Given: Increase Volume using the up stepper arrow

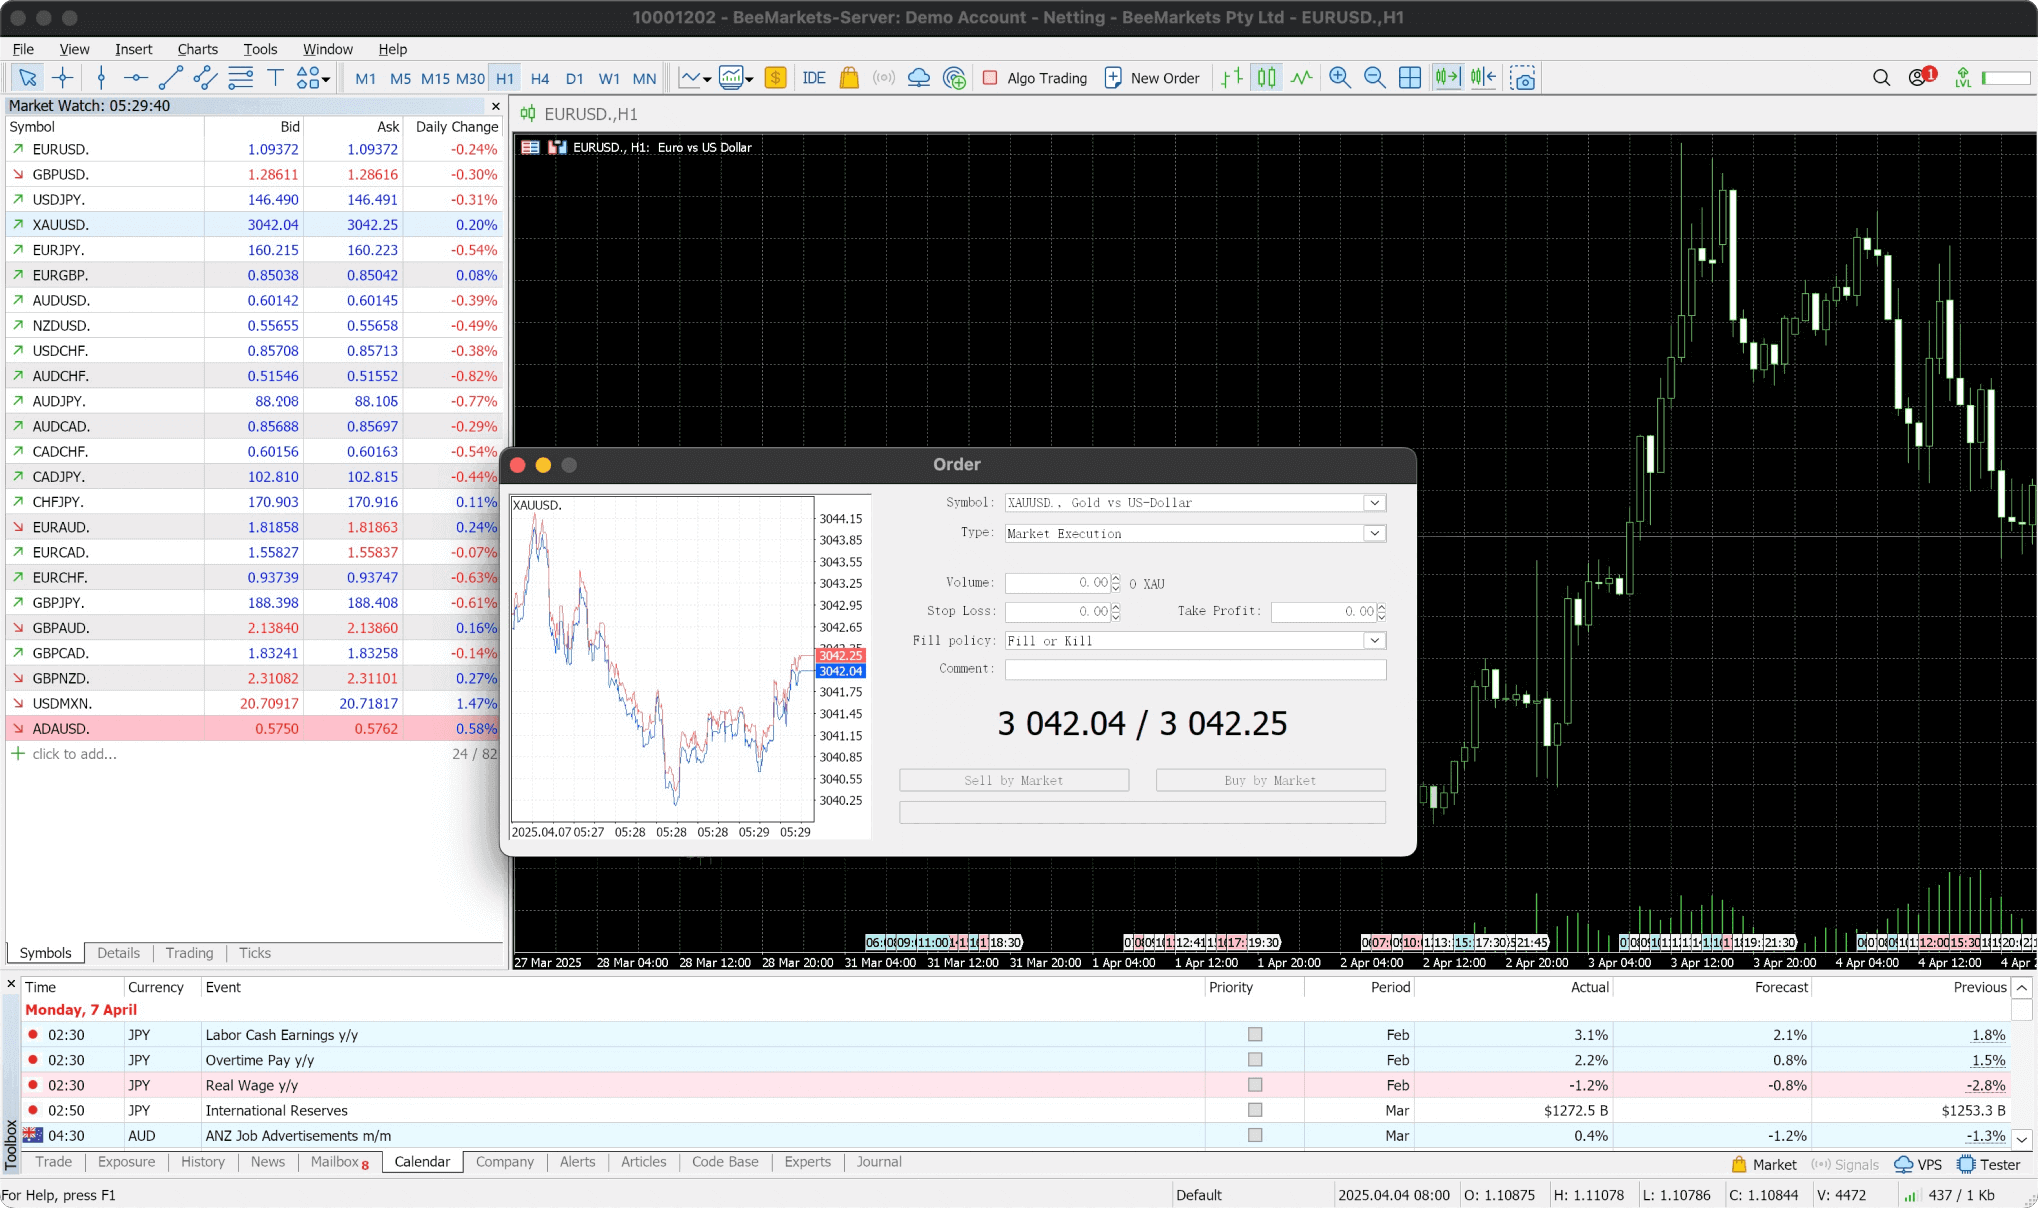Looking at the screenshot, I should tap(1116, 578).
